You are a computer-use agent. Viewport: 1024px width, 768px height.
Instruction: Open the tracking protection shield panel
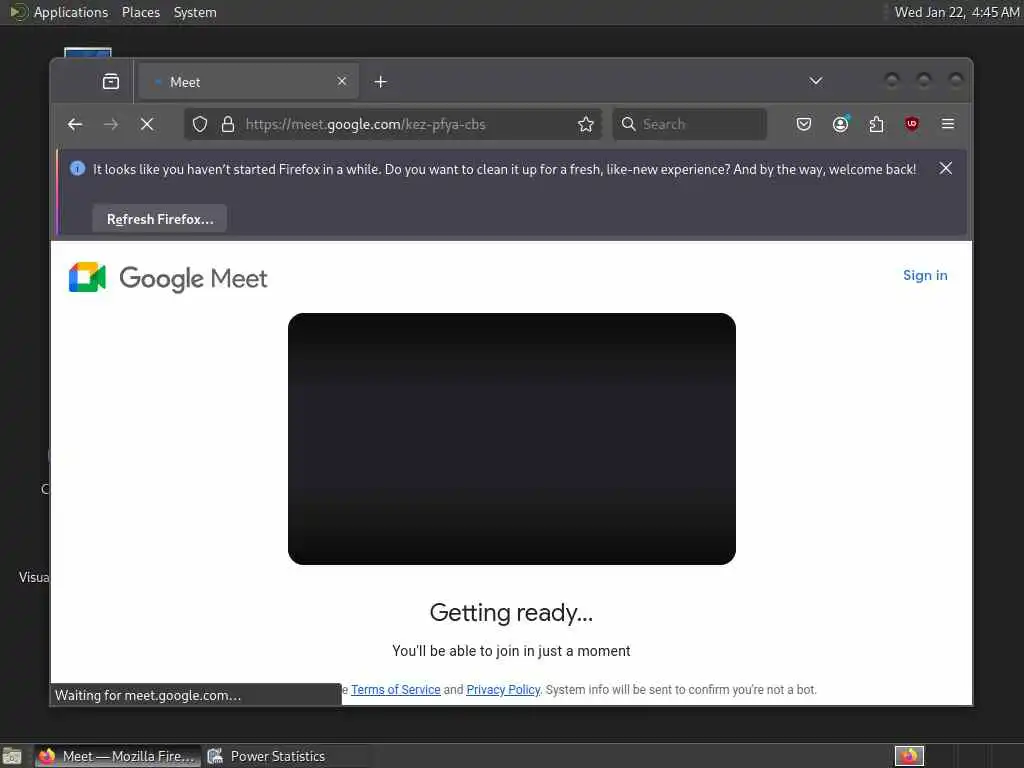click(x=200, y=124)
